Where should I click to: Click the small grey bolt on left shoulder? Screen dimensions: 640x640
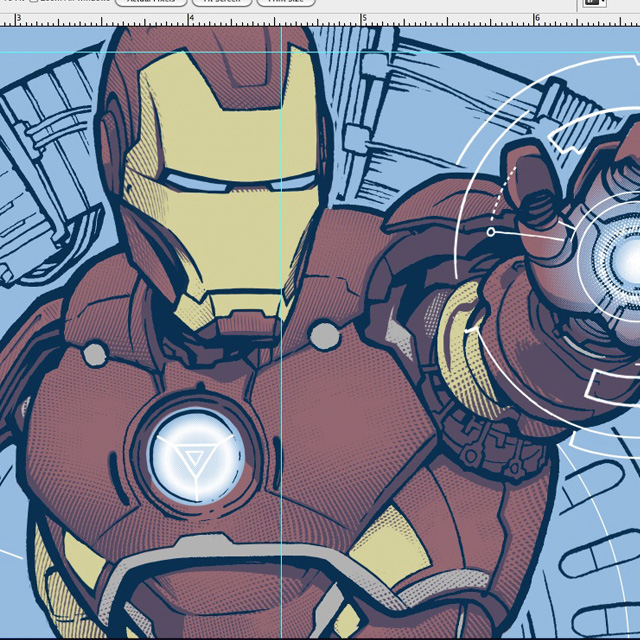pos(93,353)
